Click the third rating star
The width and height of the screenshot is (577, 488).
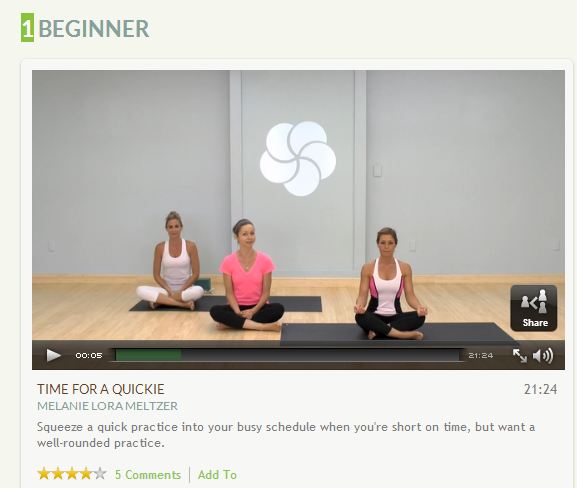point(72,474)
